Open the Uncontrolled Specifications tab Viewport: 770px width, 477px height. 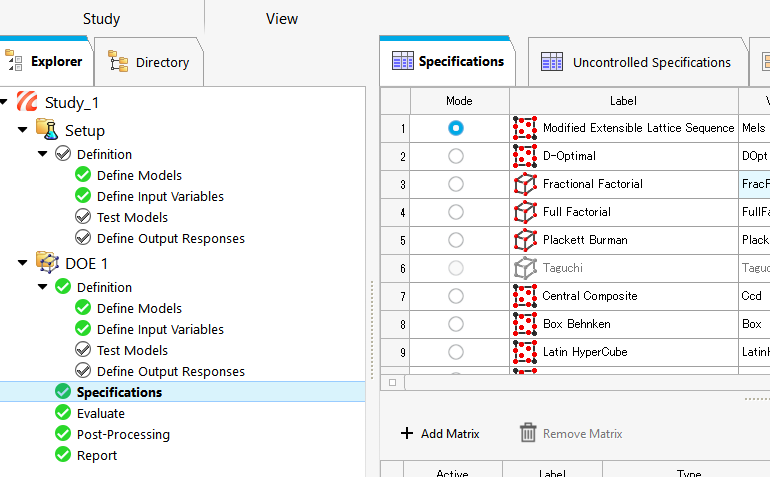636,62
